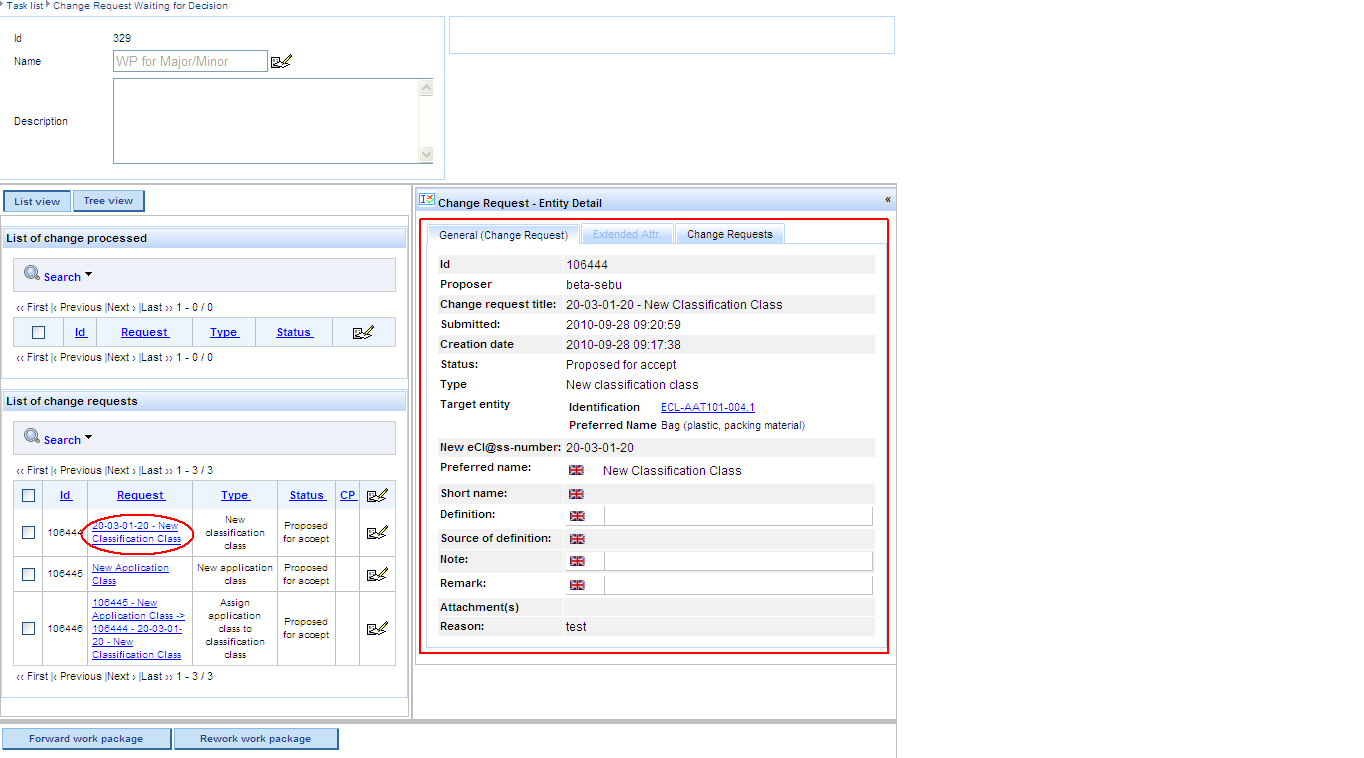Click into the Remark input field

pos(737,585)
